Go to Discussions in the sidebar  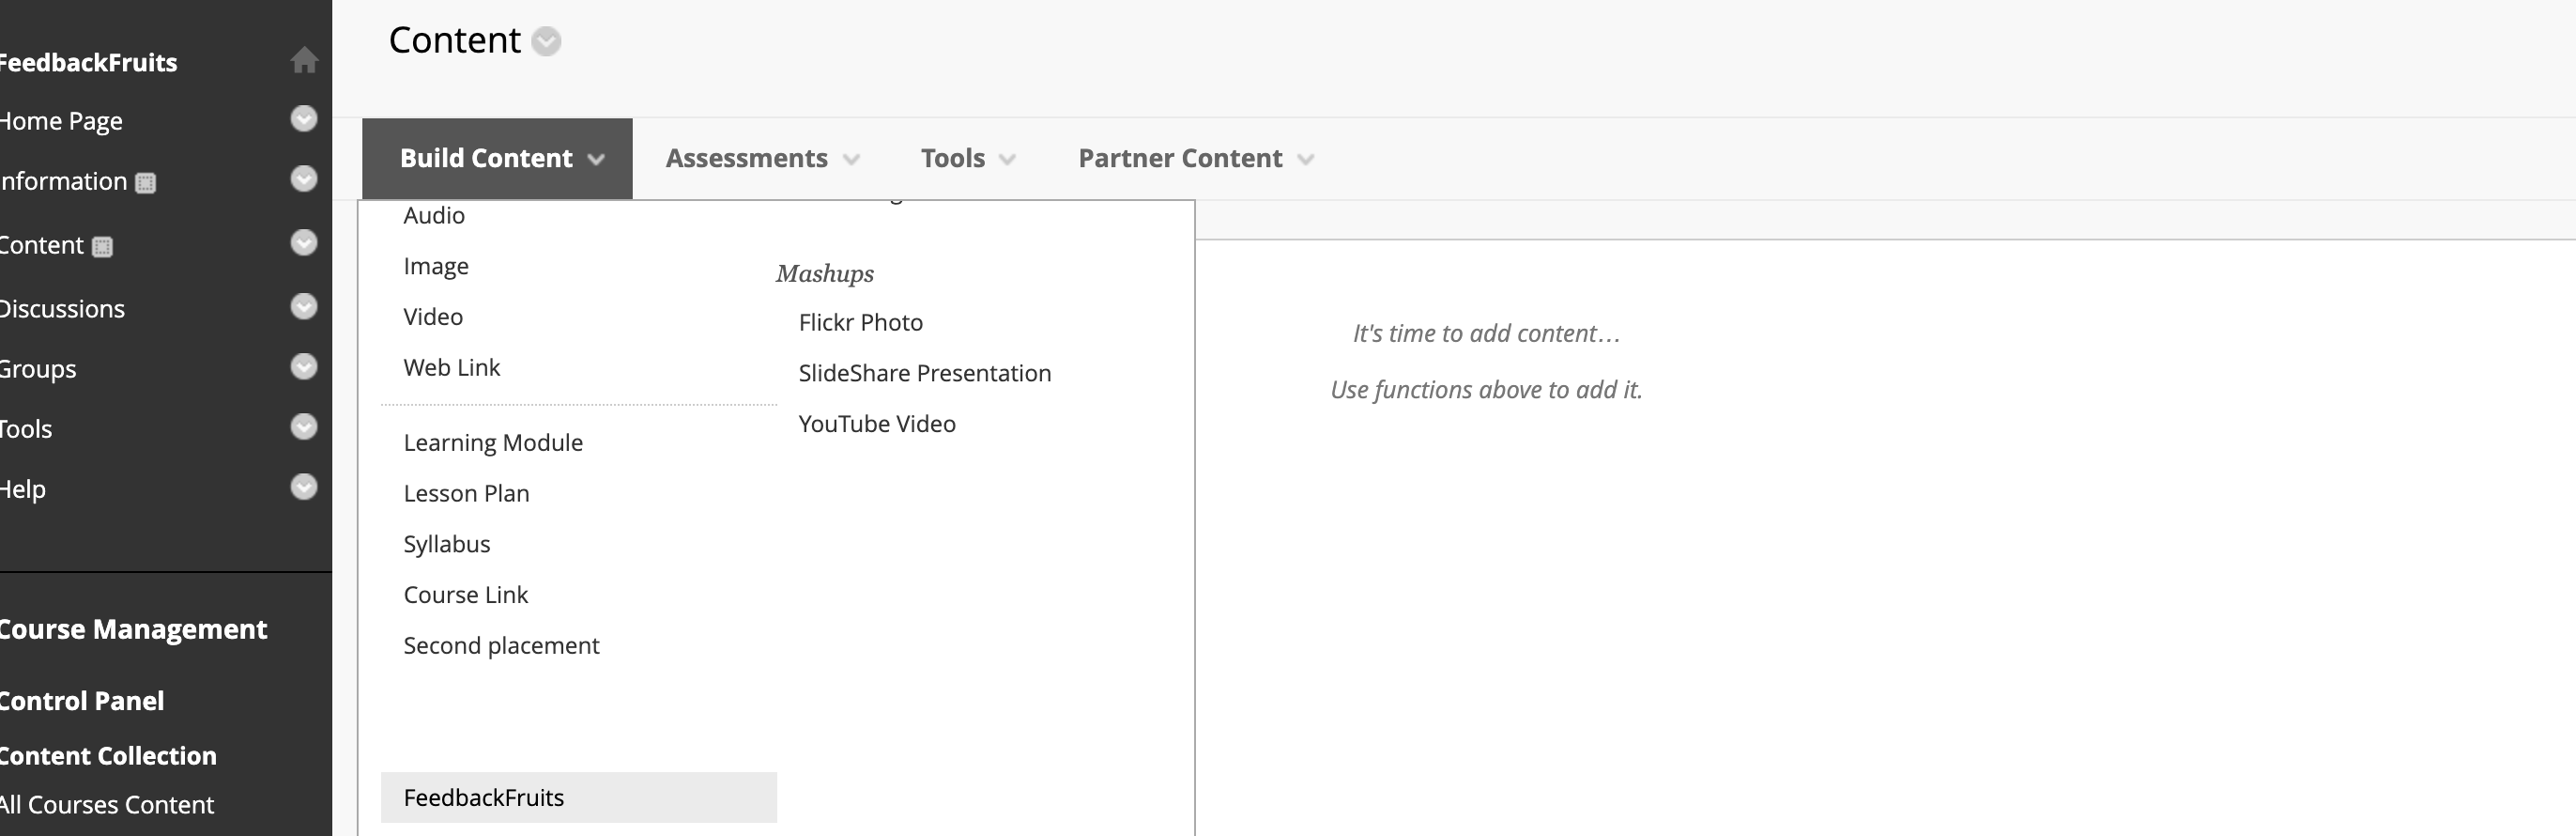click(x=62, y=309)
